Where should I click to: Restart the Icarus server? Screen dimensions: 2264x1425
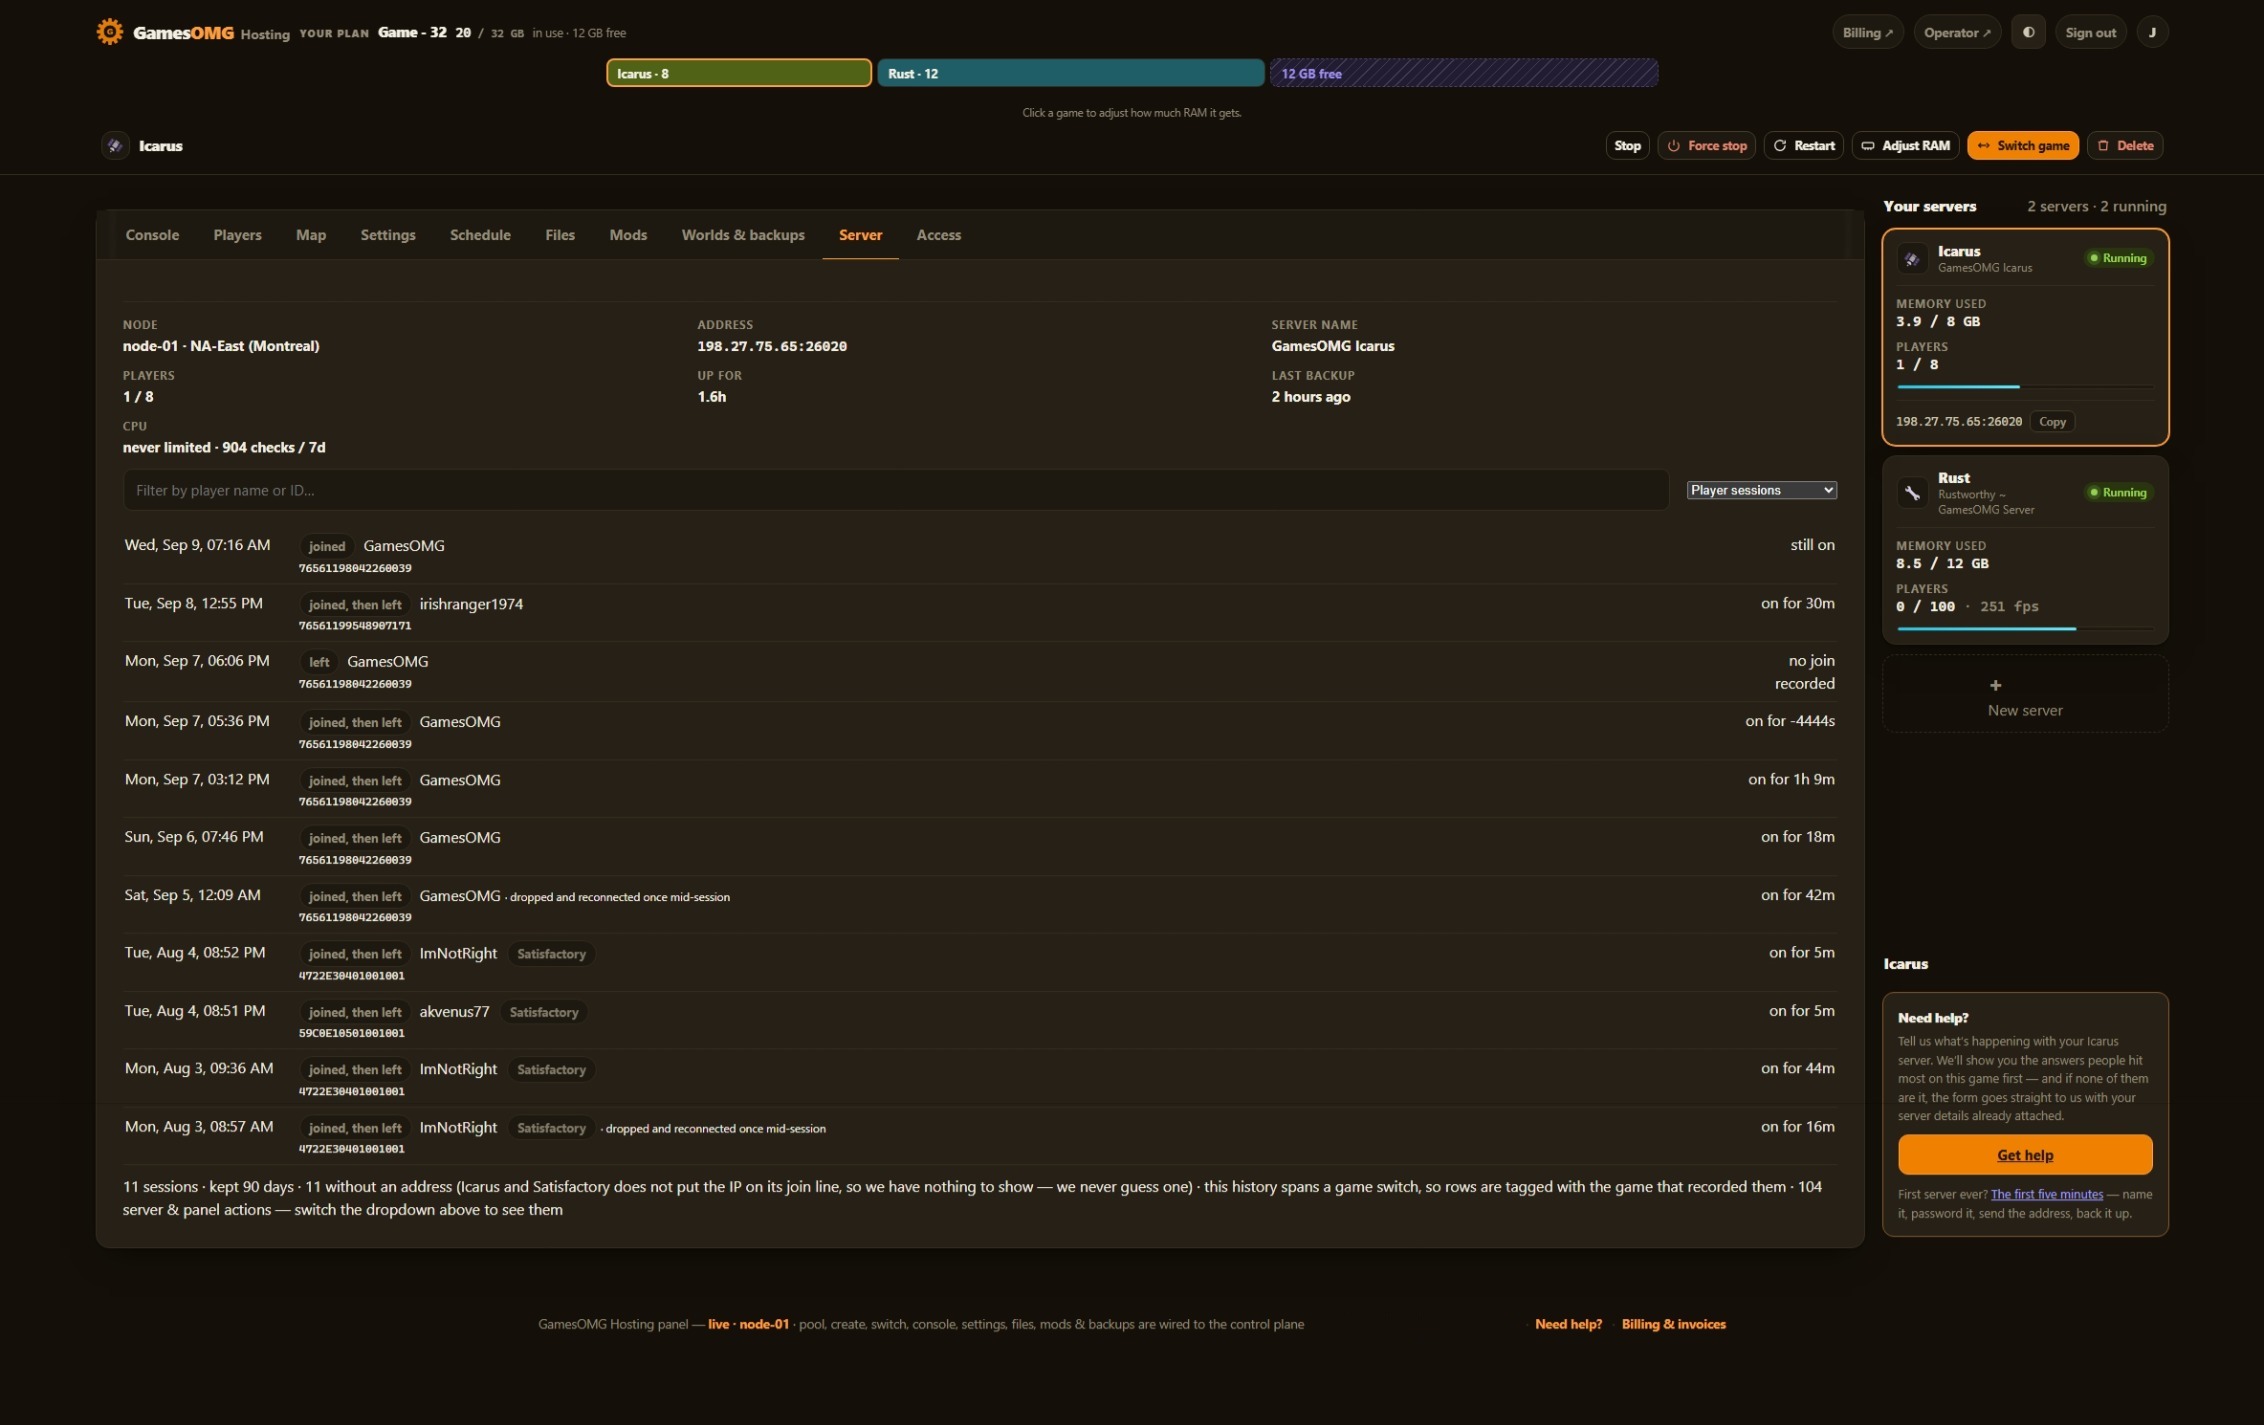(1803, 145)
